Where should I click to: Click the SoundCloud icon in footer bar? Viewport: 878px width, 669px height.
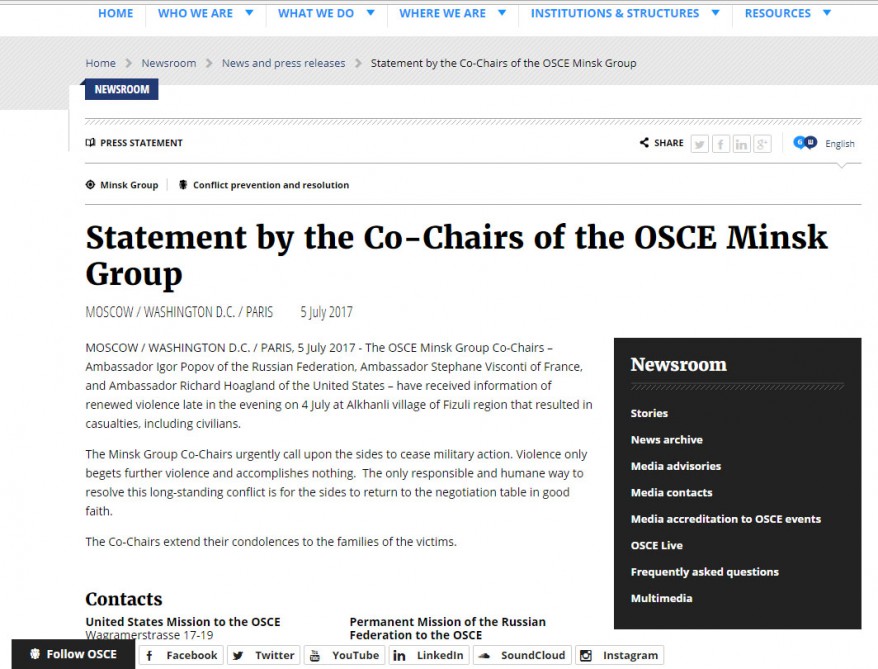(485, 656)
